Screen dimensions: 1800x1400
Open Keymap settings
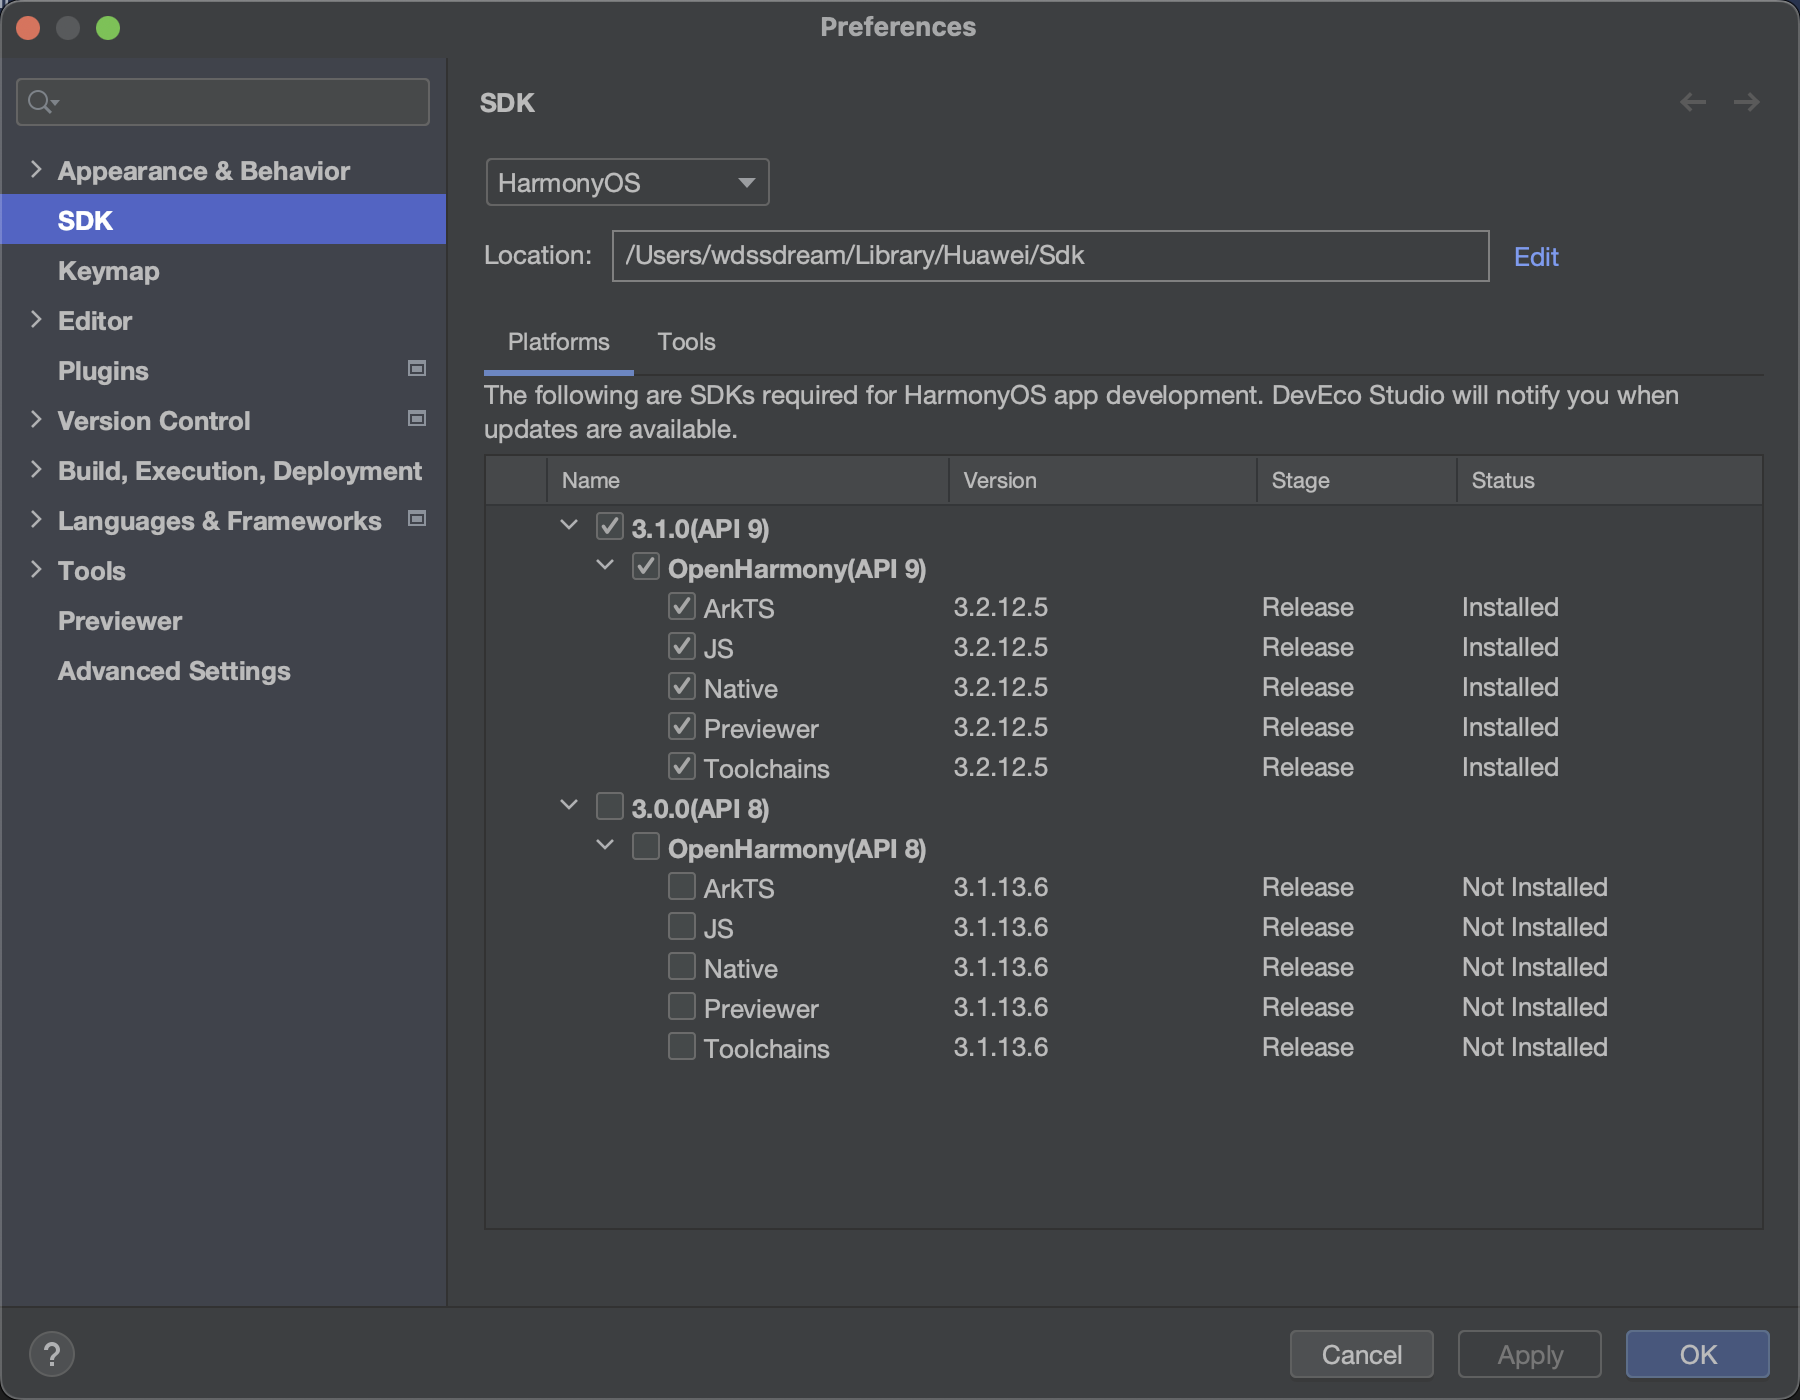[108, 271]
